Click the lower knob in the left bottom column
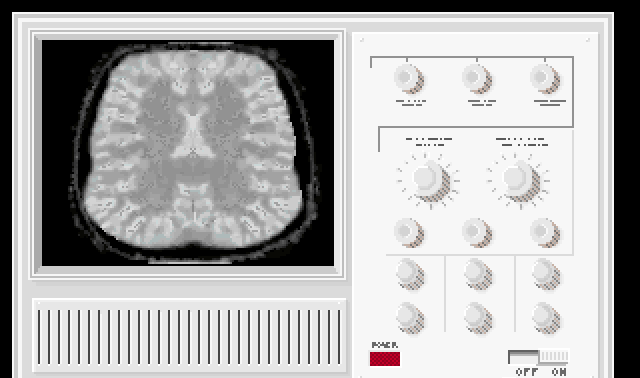The image size is (640, 378). 411,318
